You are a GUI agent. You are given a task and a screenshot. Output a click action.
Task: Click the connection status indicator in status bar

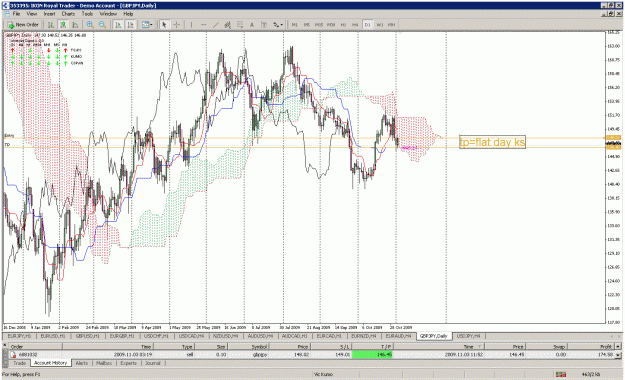point(561,374)
